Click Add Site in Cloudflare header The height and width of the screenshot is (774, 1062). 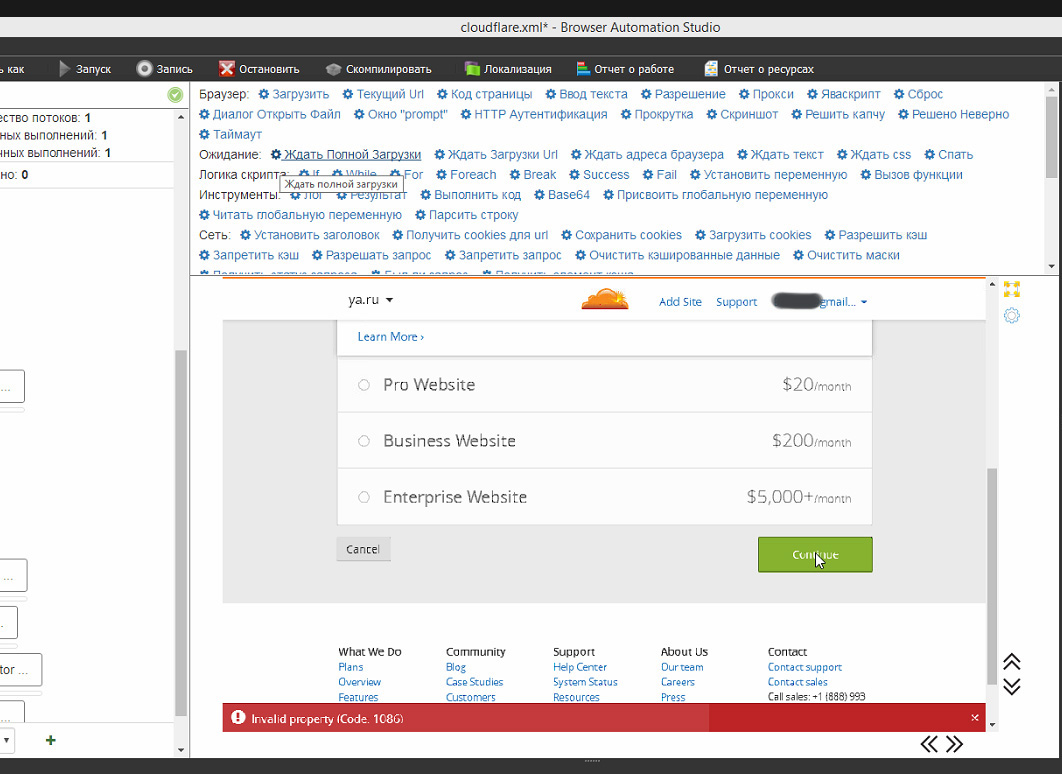[x=680, y=302]
